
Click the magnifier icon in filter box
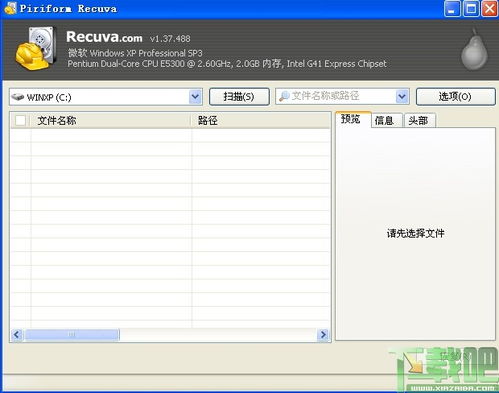(x=284, y=96)
